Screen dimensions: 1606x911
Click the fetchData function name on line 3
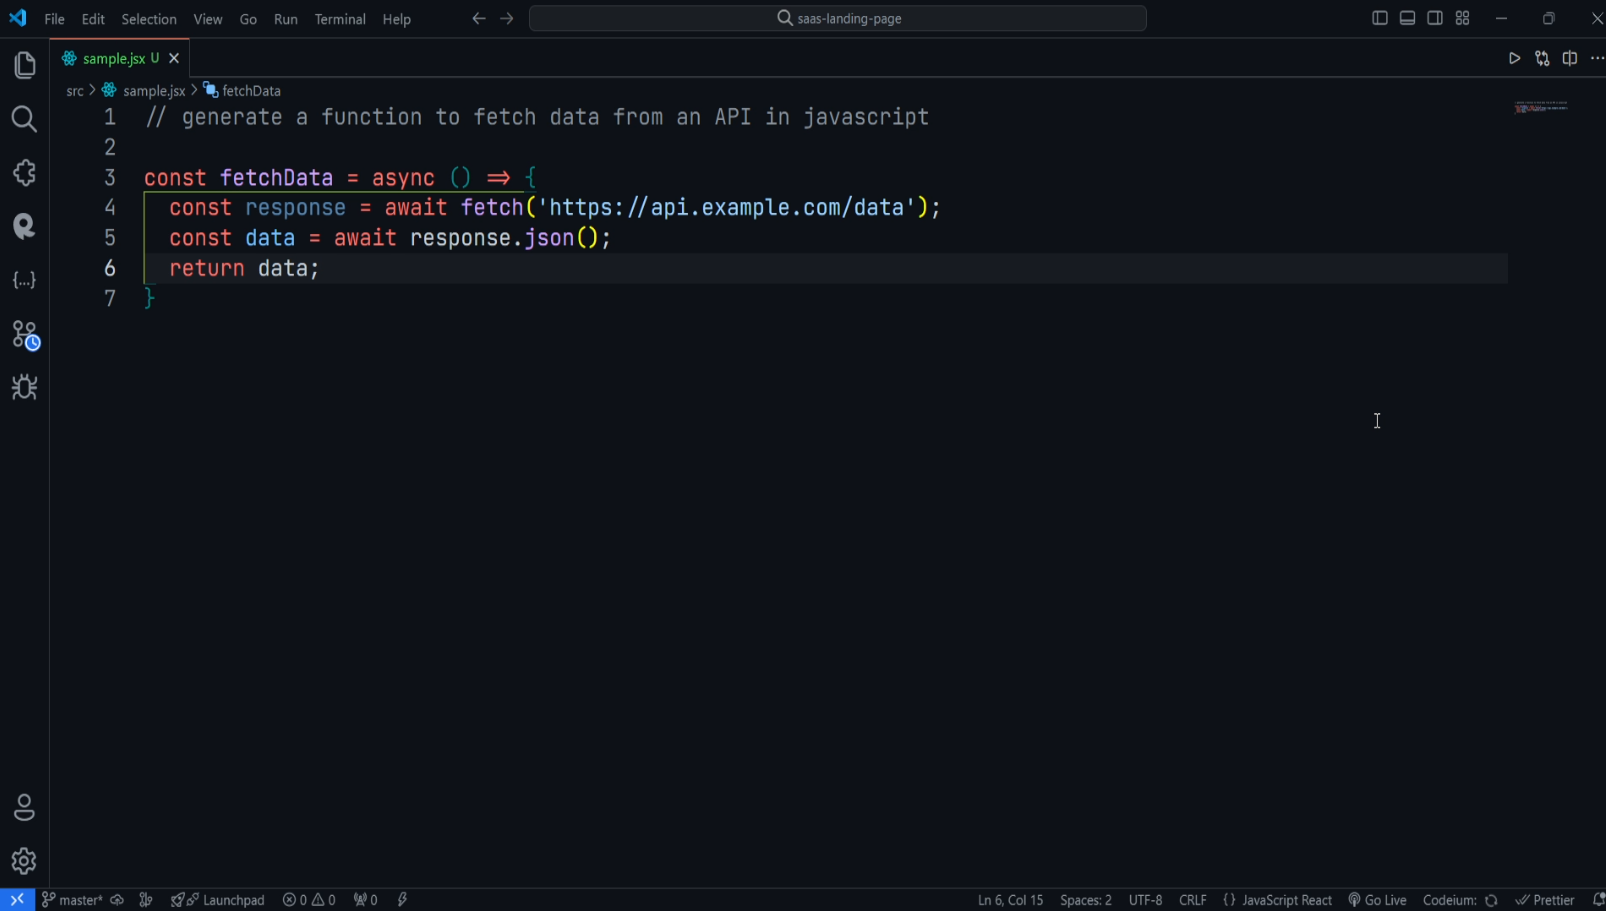pyautogui.click(x=276, y=178)
